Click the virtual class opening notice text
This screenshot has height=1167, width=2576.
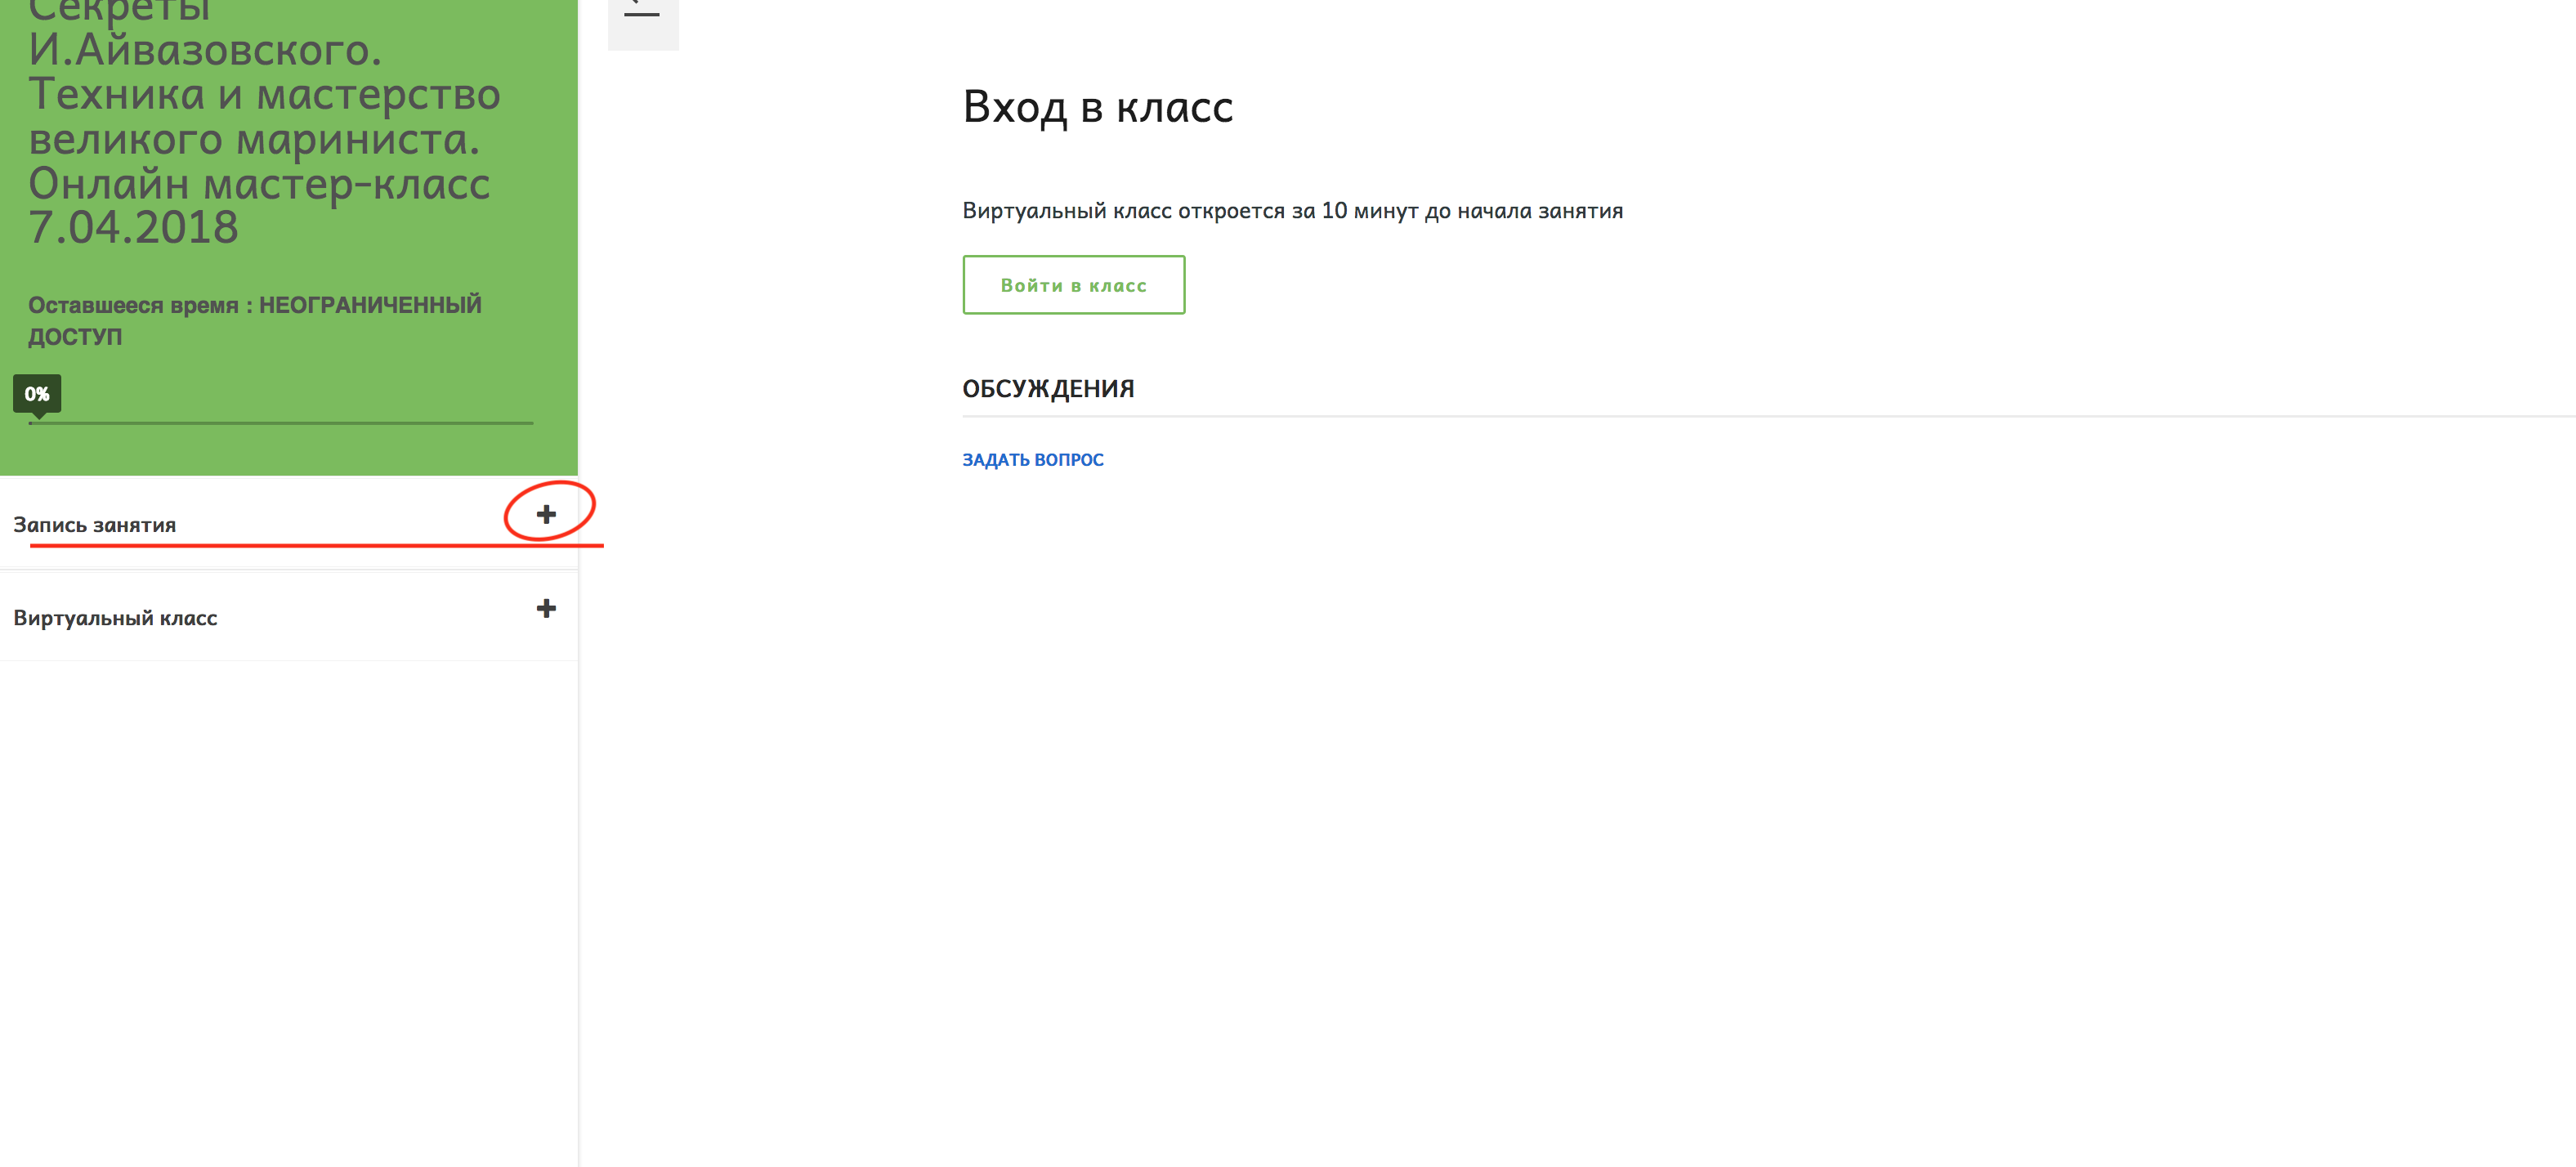pyautogui.click(x=1292, y=211)
